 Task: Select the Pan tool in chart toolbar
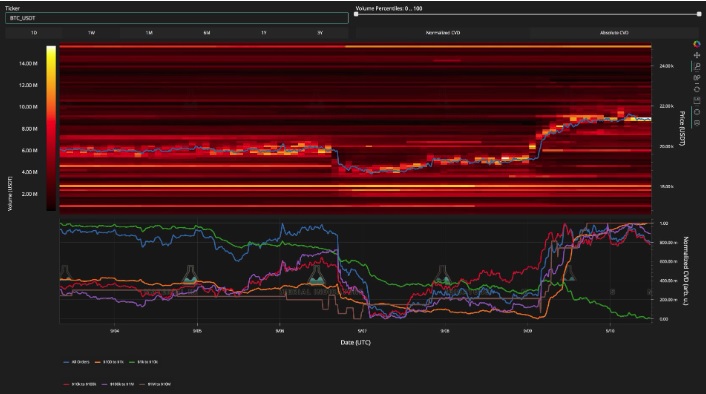point(697,55)
